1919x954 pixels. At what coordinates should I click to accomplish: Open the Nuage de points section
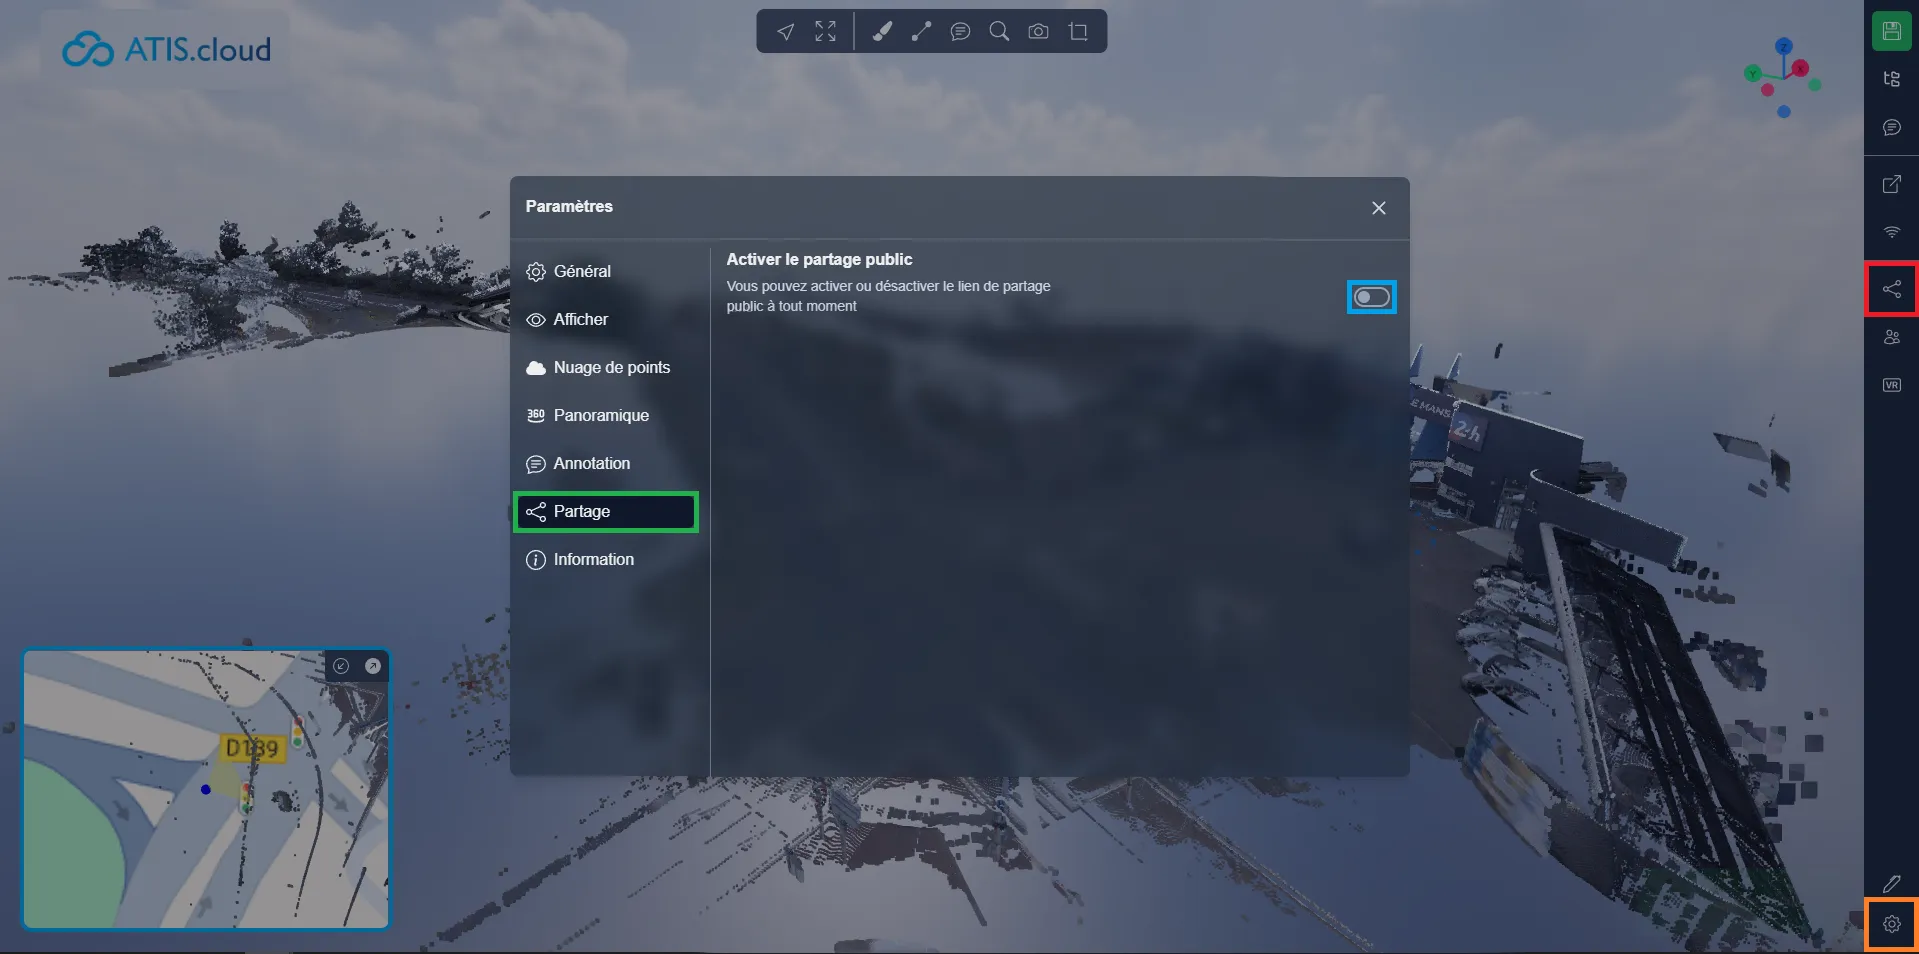click(x=610, y=367)
